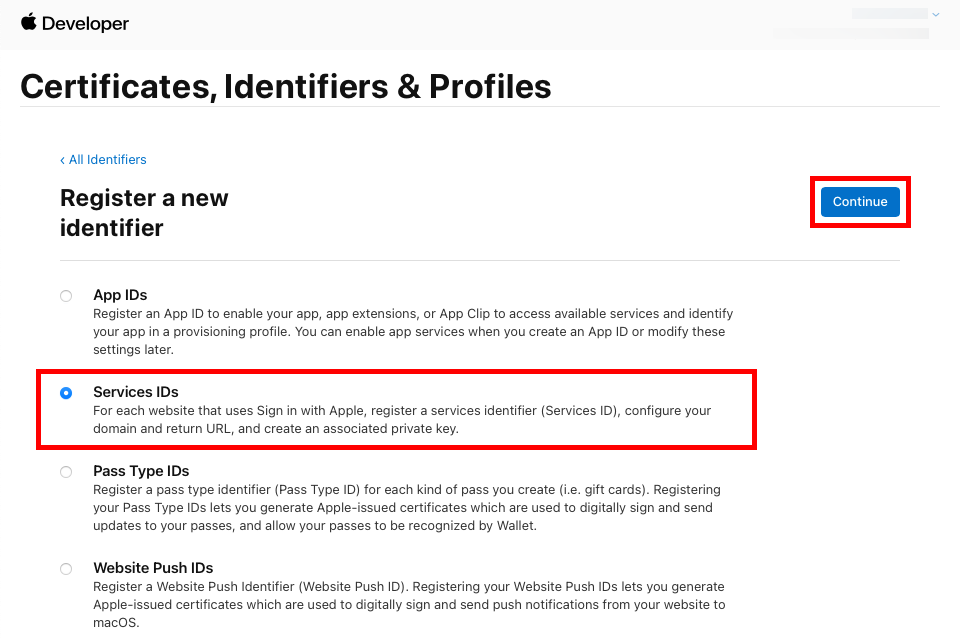This screenshot has height=640, width=960.
Task: Click the App IDs heading label
Action: coord(120,295)
